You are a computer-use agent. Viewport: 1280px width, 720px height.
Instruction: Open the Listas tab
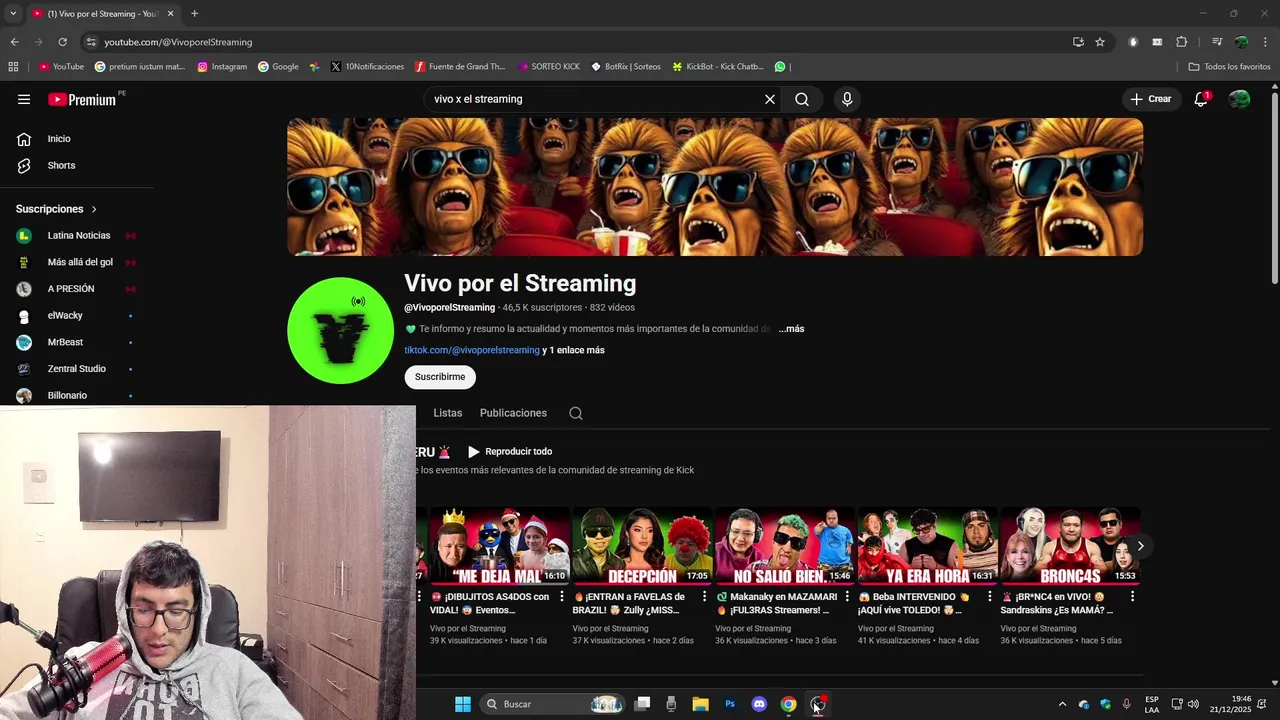point(448,413)
